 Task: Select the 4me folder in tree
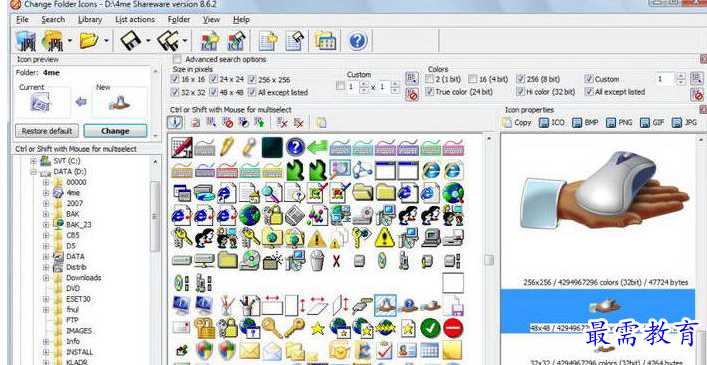(73, 192)
